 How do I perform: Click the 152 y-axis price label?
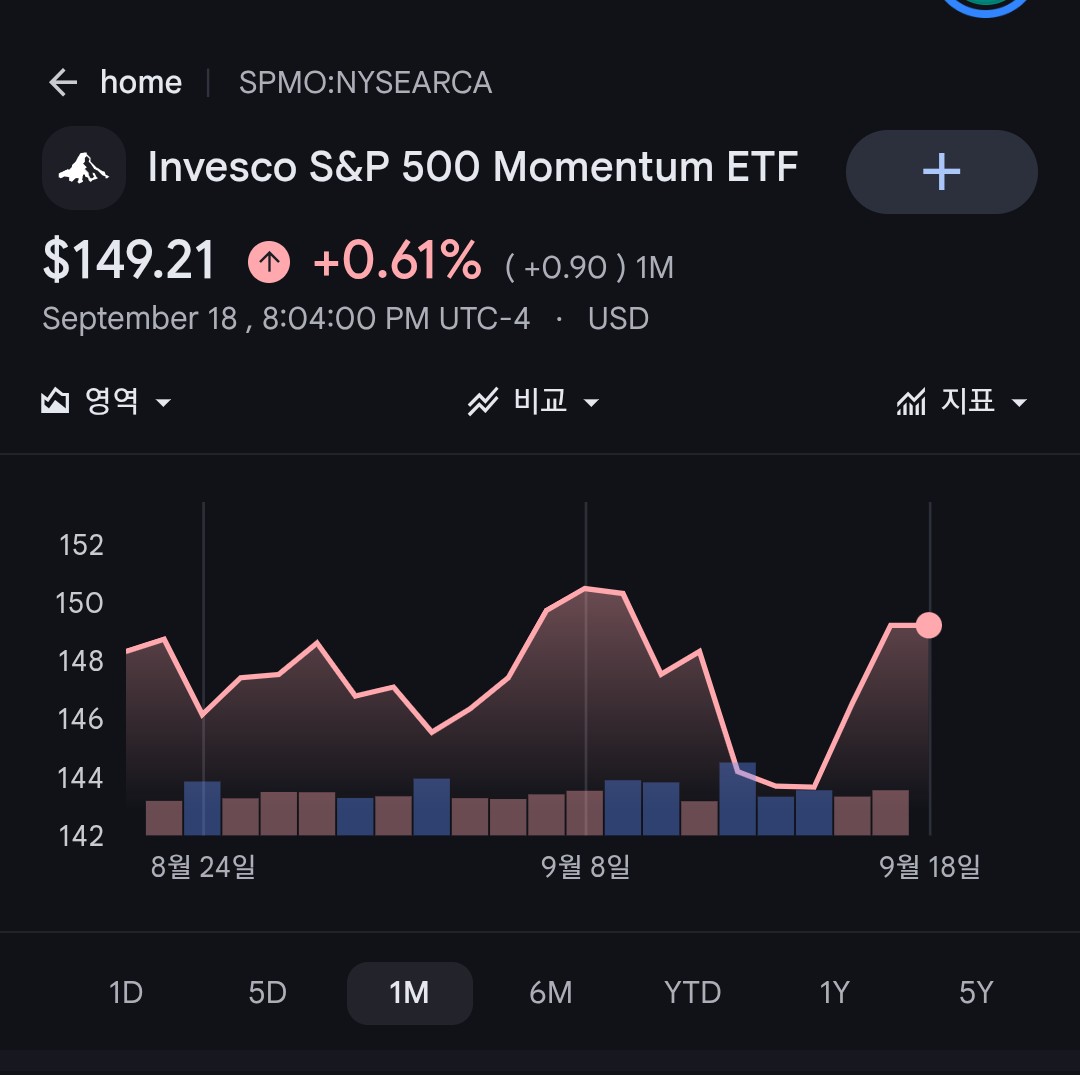click(81, 545)
